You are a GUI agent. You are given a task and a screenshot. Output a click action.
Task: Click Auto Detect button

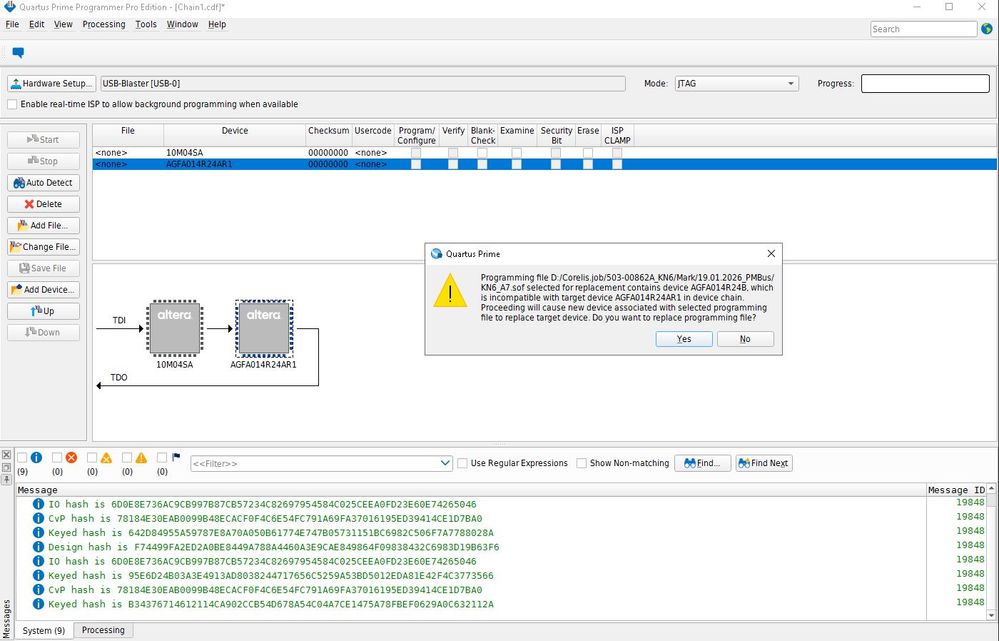pos(43,182)
